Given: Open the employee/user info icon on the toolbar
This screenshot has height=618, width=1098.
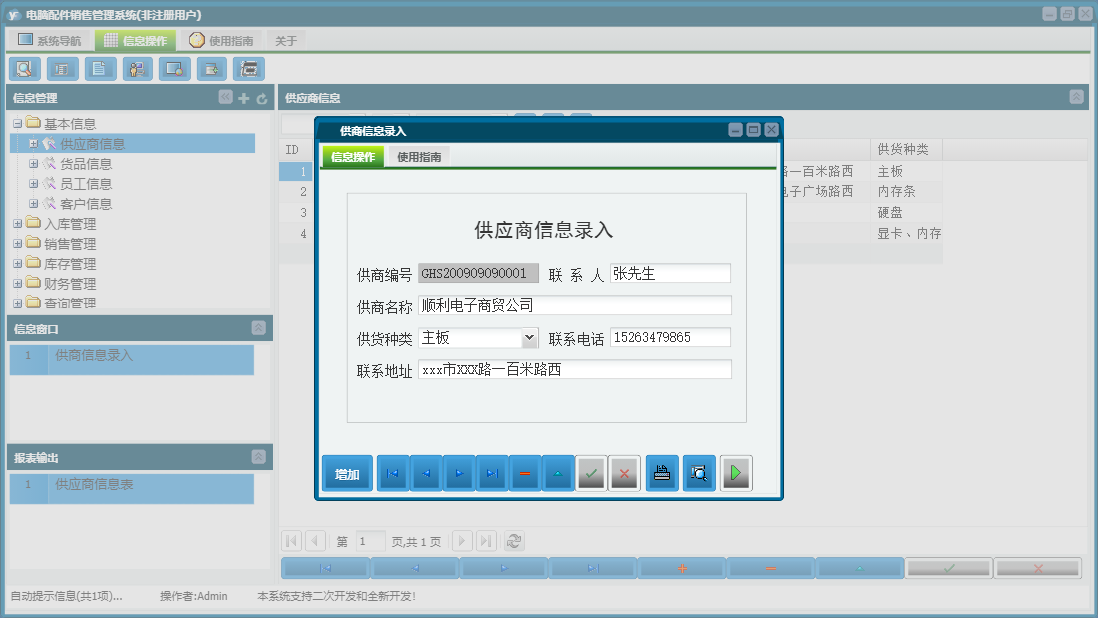Looking at the screenshot, I should pyautogui.click(x=135, y=68).
